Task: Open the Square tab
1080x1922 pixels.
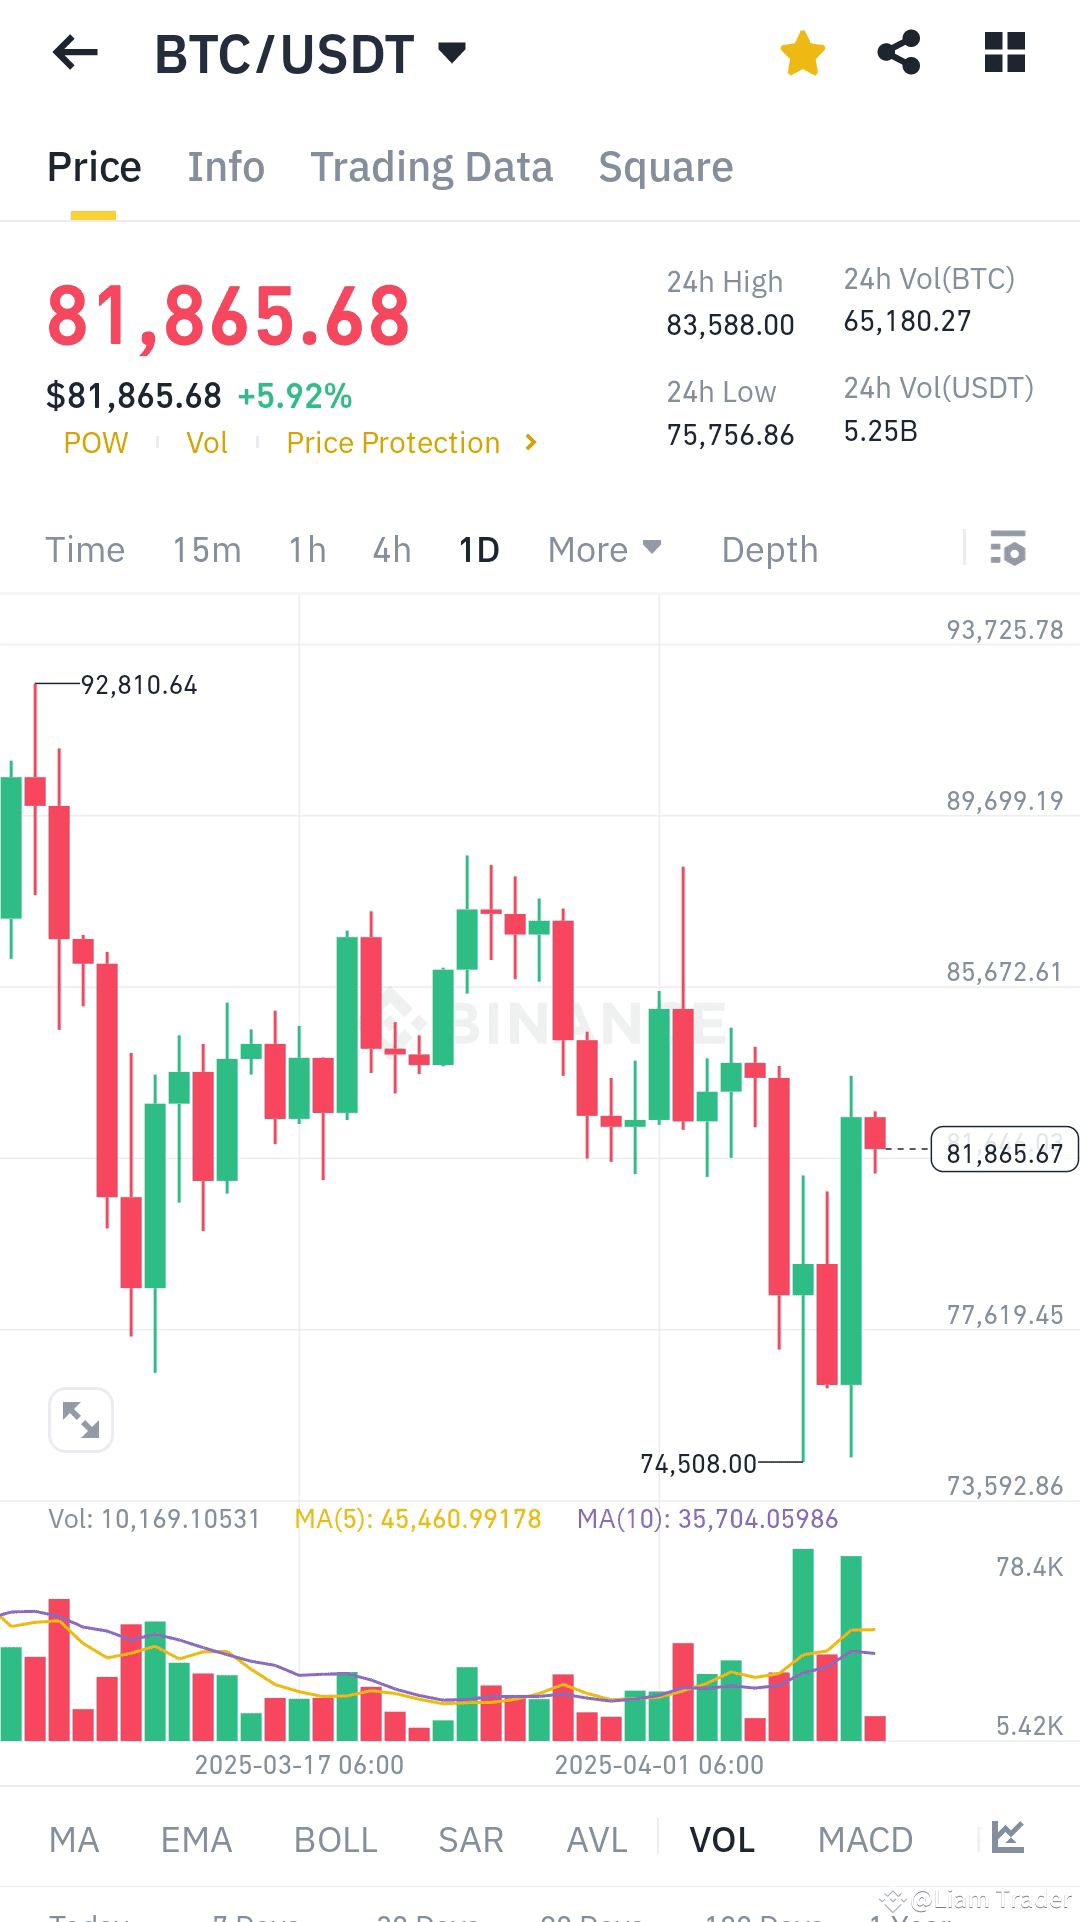Action: click(x=665, y=166)
